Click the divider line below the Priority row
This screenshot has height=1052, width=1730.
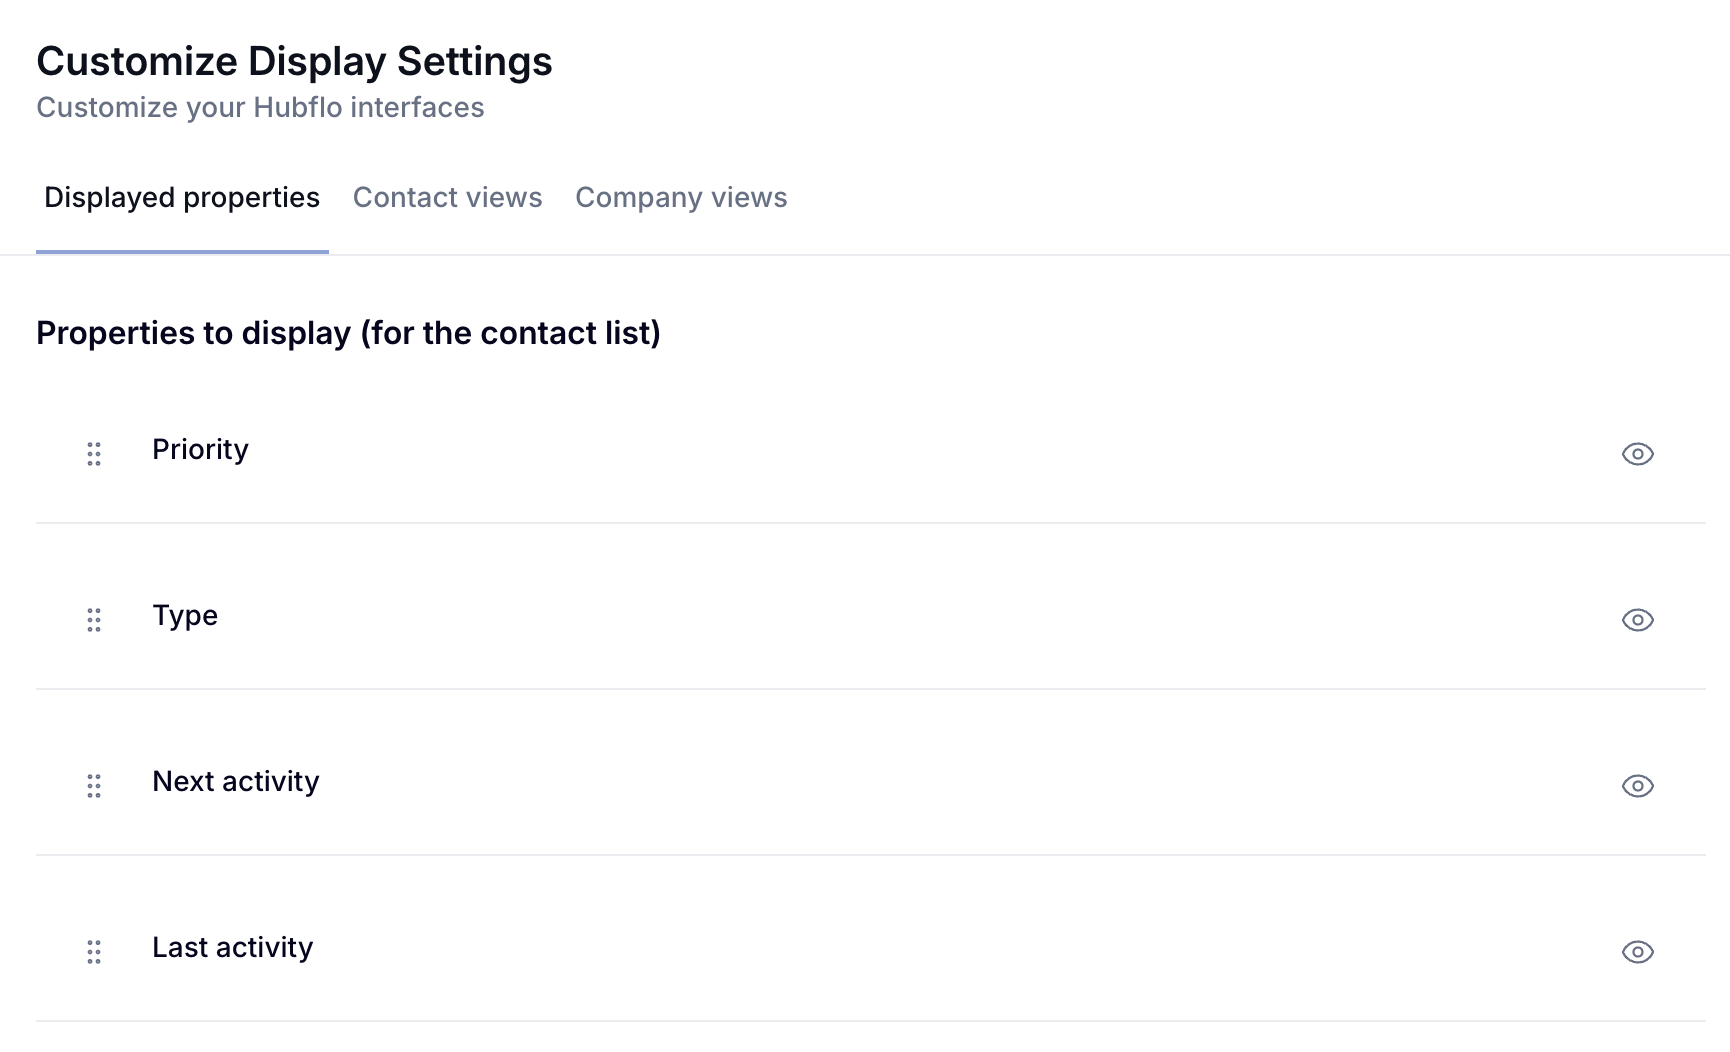click(870, 523)
